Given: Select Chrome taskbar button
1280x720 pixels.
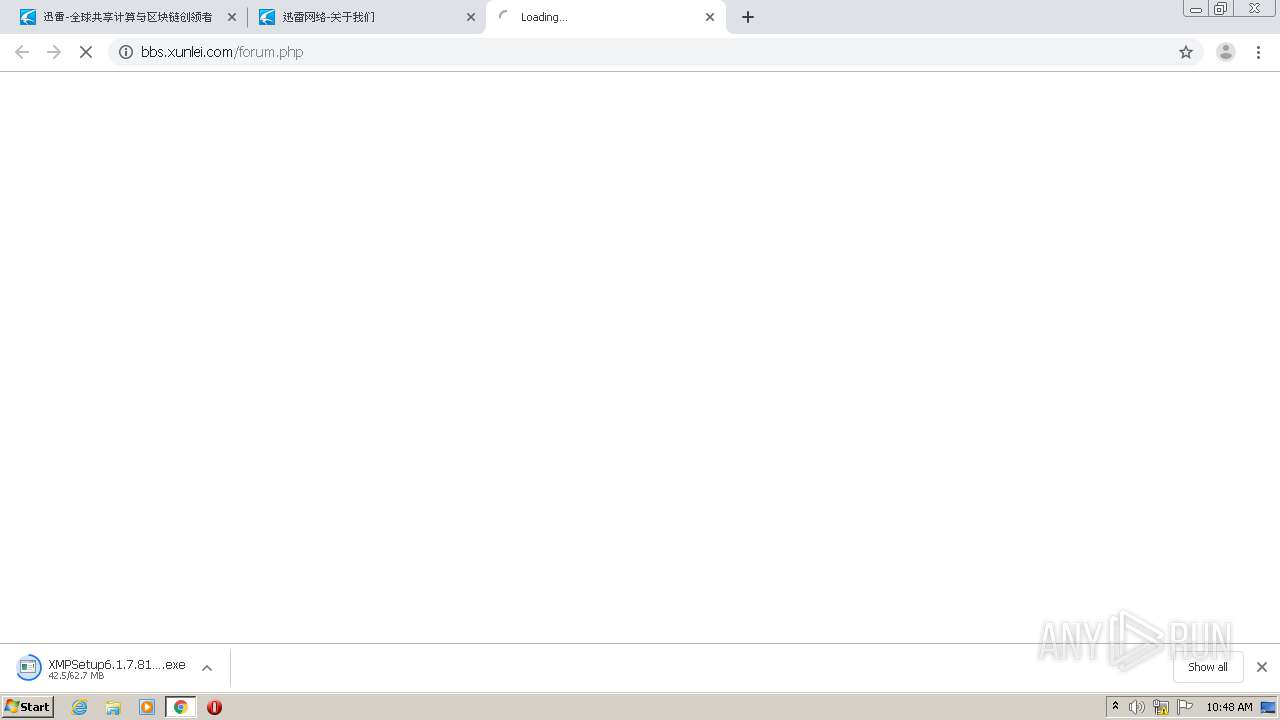Looking at the screenshot, I should (x=181, y=707).
